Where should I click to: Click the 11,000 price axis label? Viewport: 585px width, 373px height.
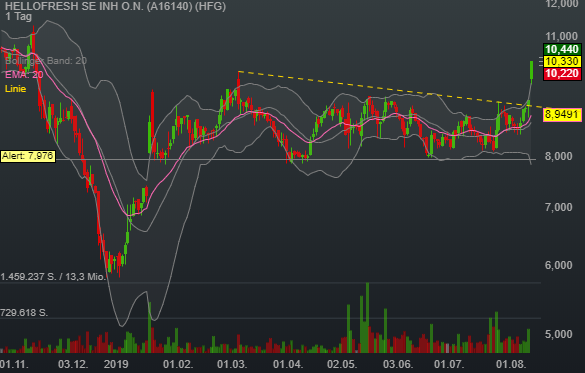tap(561, 36)
